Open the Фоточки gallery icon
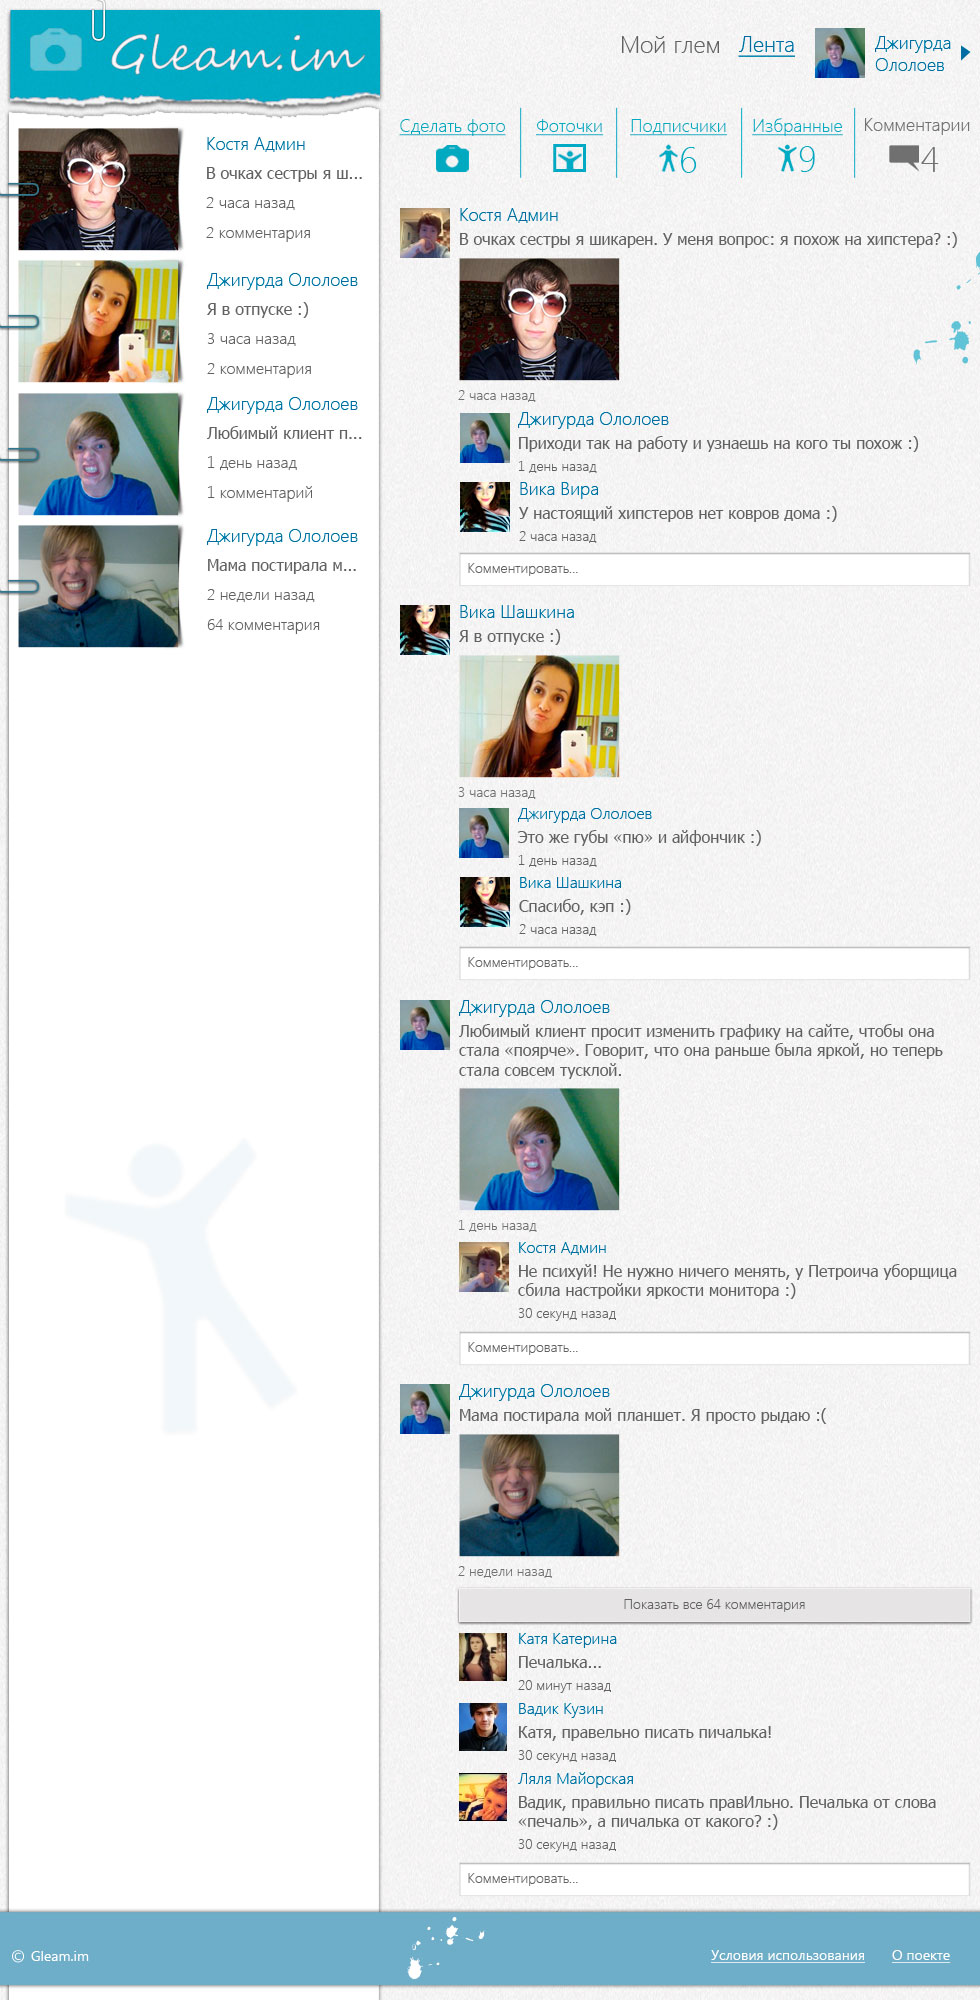The height and width of the screenshot is (2000, 980). tap(569, 158)
